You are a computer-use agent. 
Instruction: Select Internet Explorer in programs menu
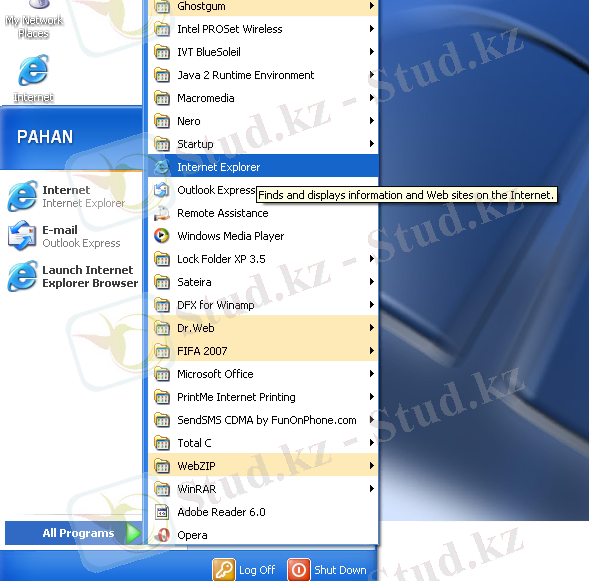tap(263, 167)
